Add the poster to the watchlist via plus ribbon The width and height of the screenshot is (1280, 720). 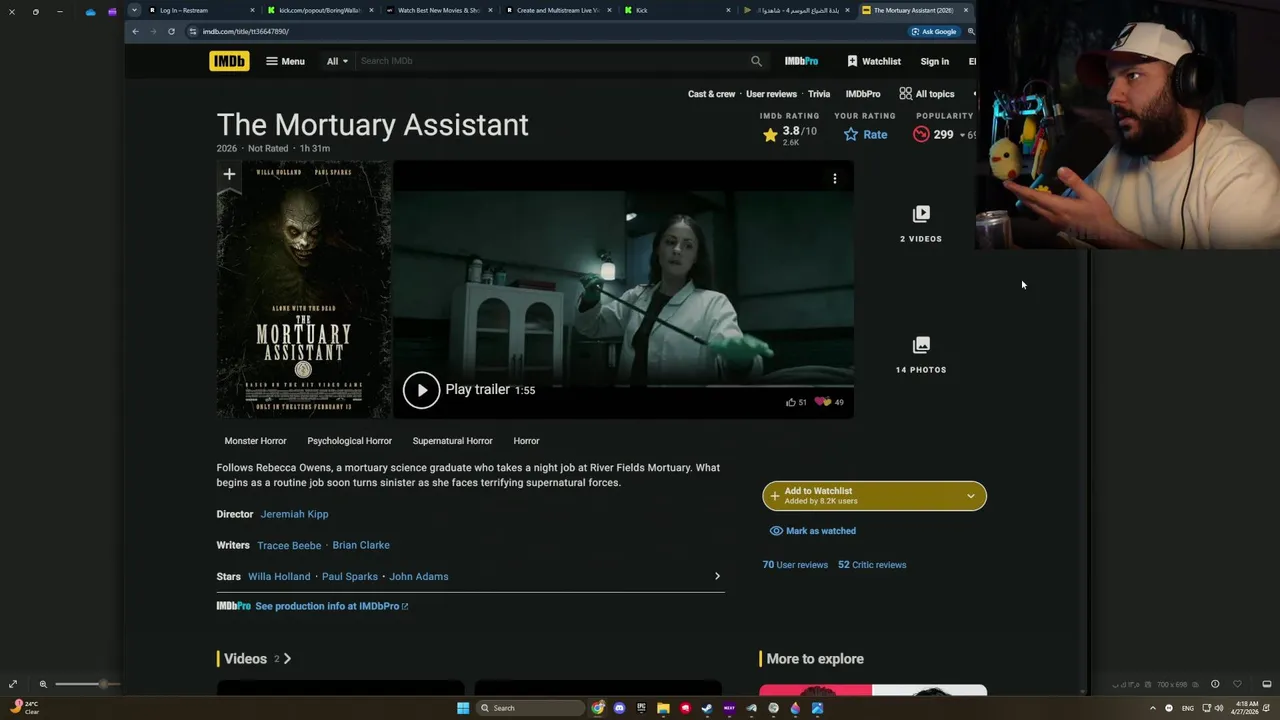229,175
